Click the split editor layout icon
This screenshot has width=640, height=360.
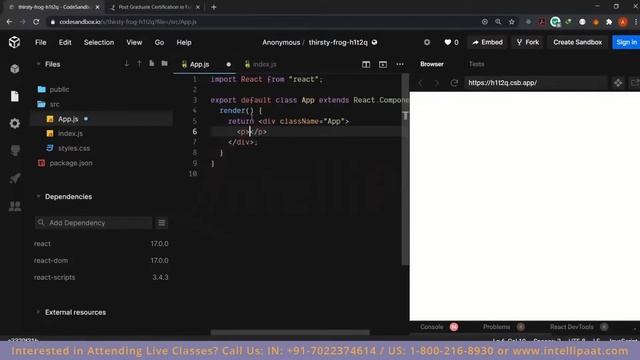(x=366, y=64)
